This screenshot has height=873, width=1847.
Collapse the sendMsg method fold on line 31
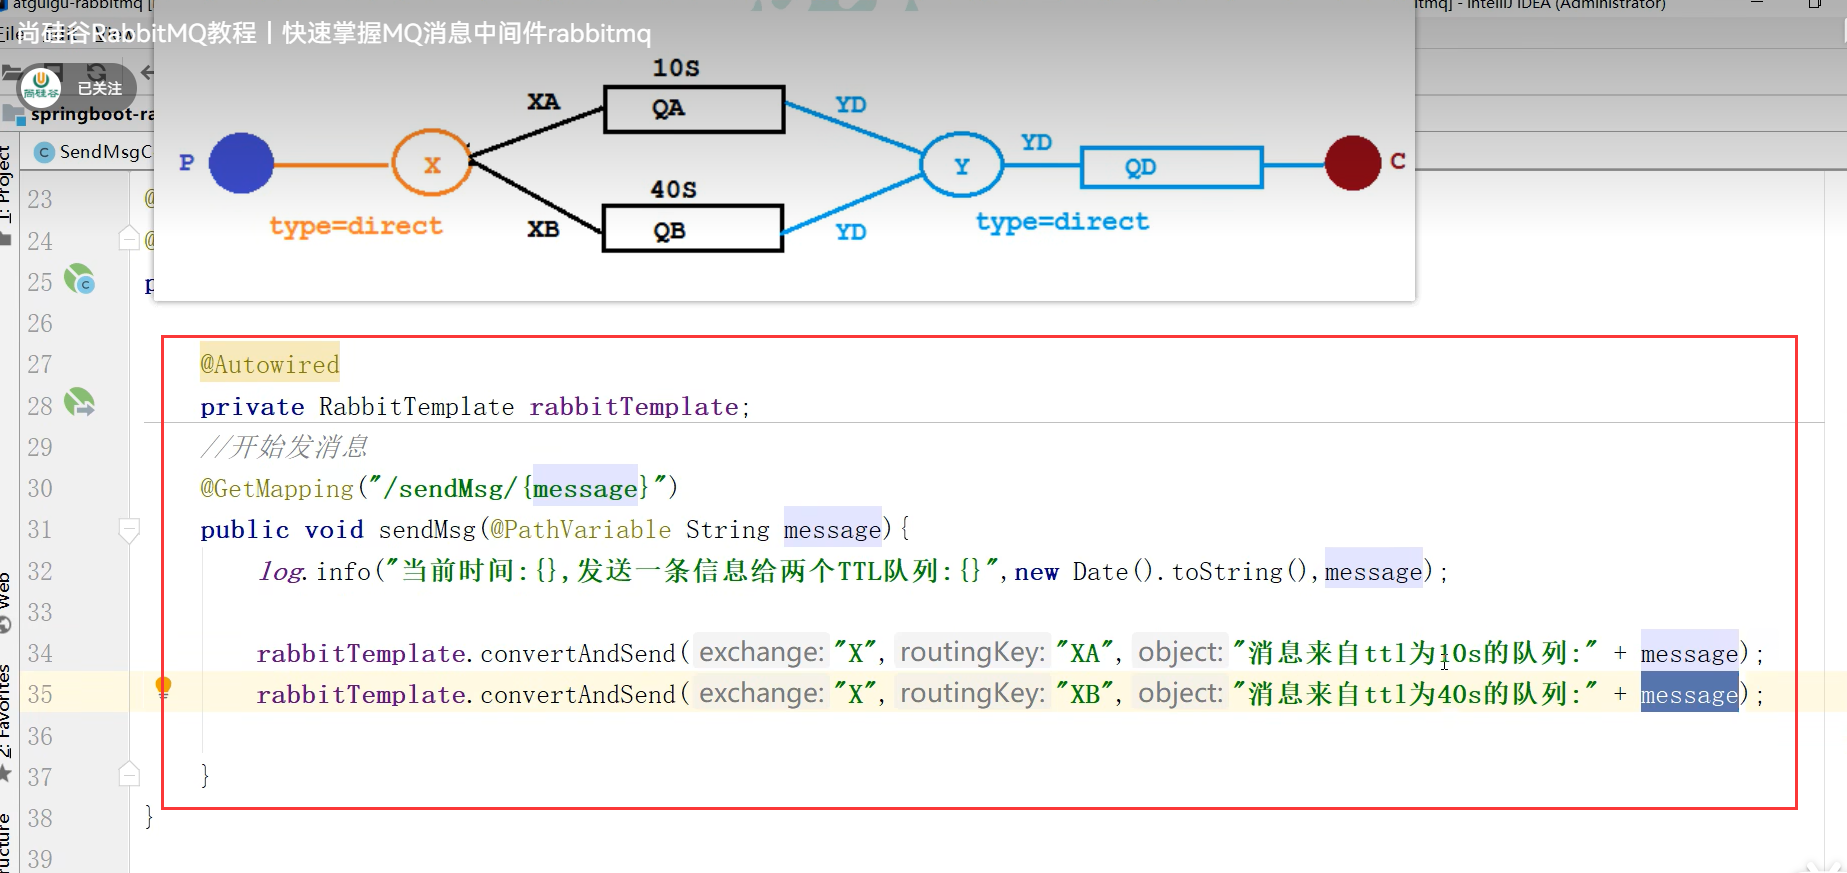[x=129, y=530]
